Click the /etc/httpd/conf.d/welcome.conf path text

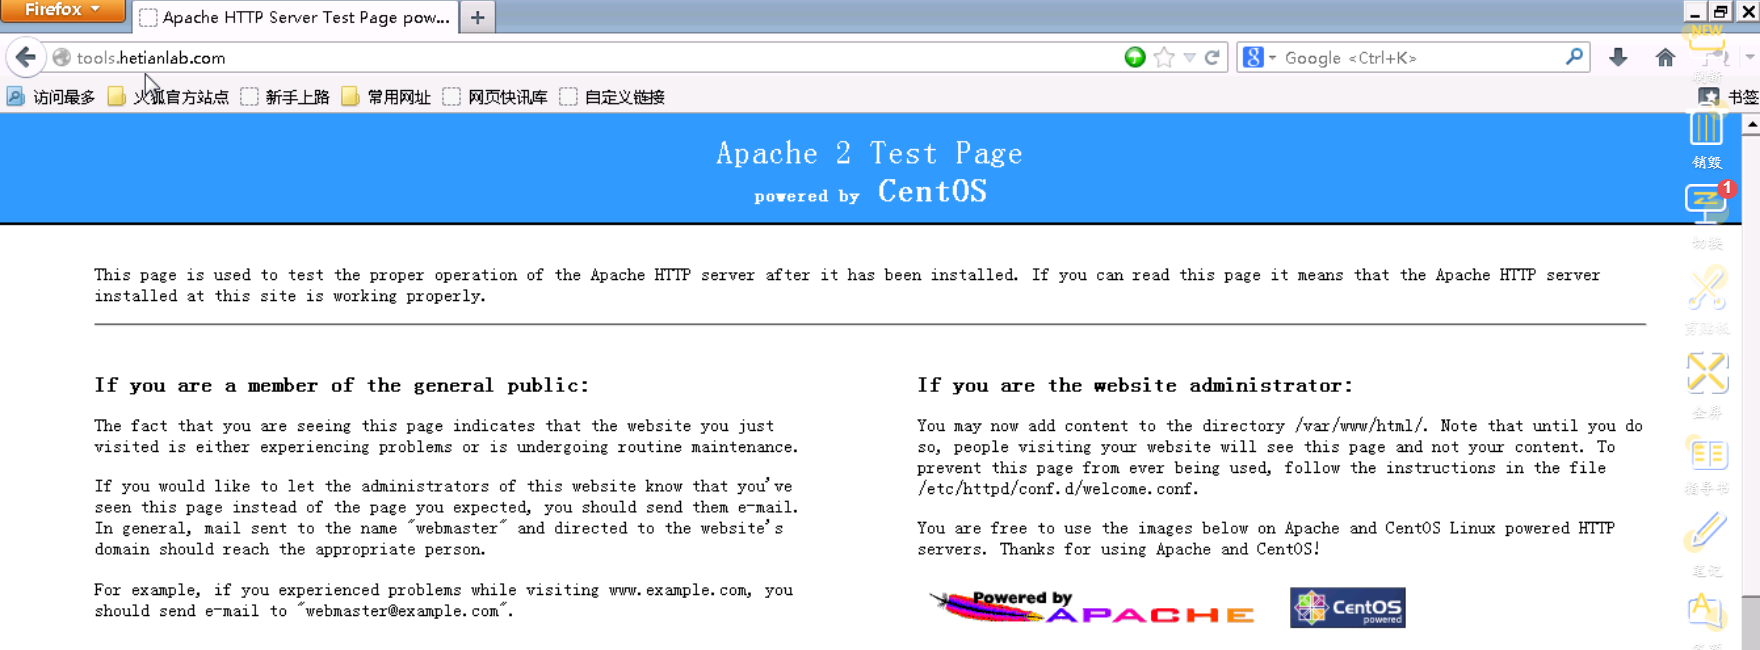tap(1057, 489)
